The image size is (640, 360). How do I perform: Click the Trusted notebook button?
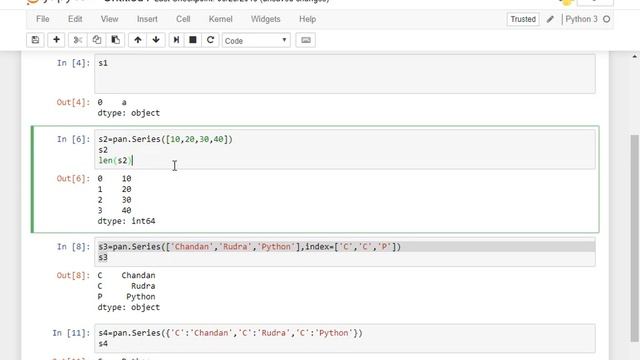click(523, 19)
